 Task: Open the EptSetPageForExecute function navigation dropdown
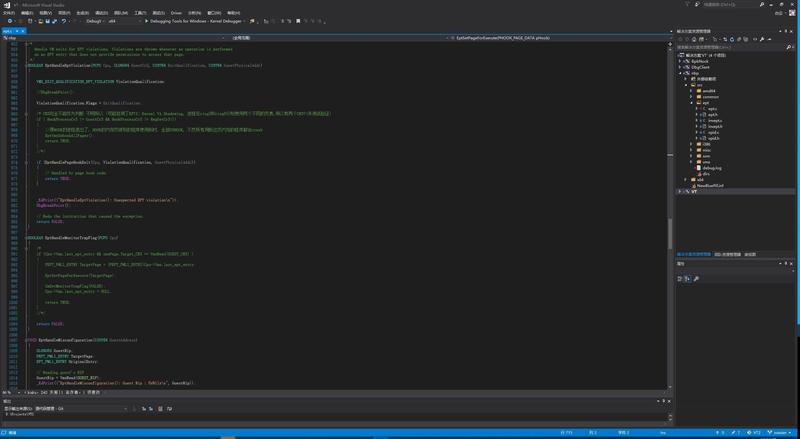pos(559,38)
